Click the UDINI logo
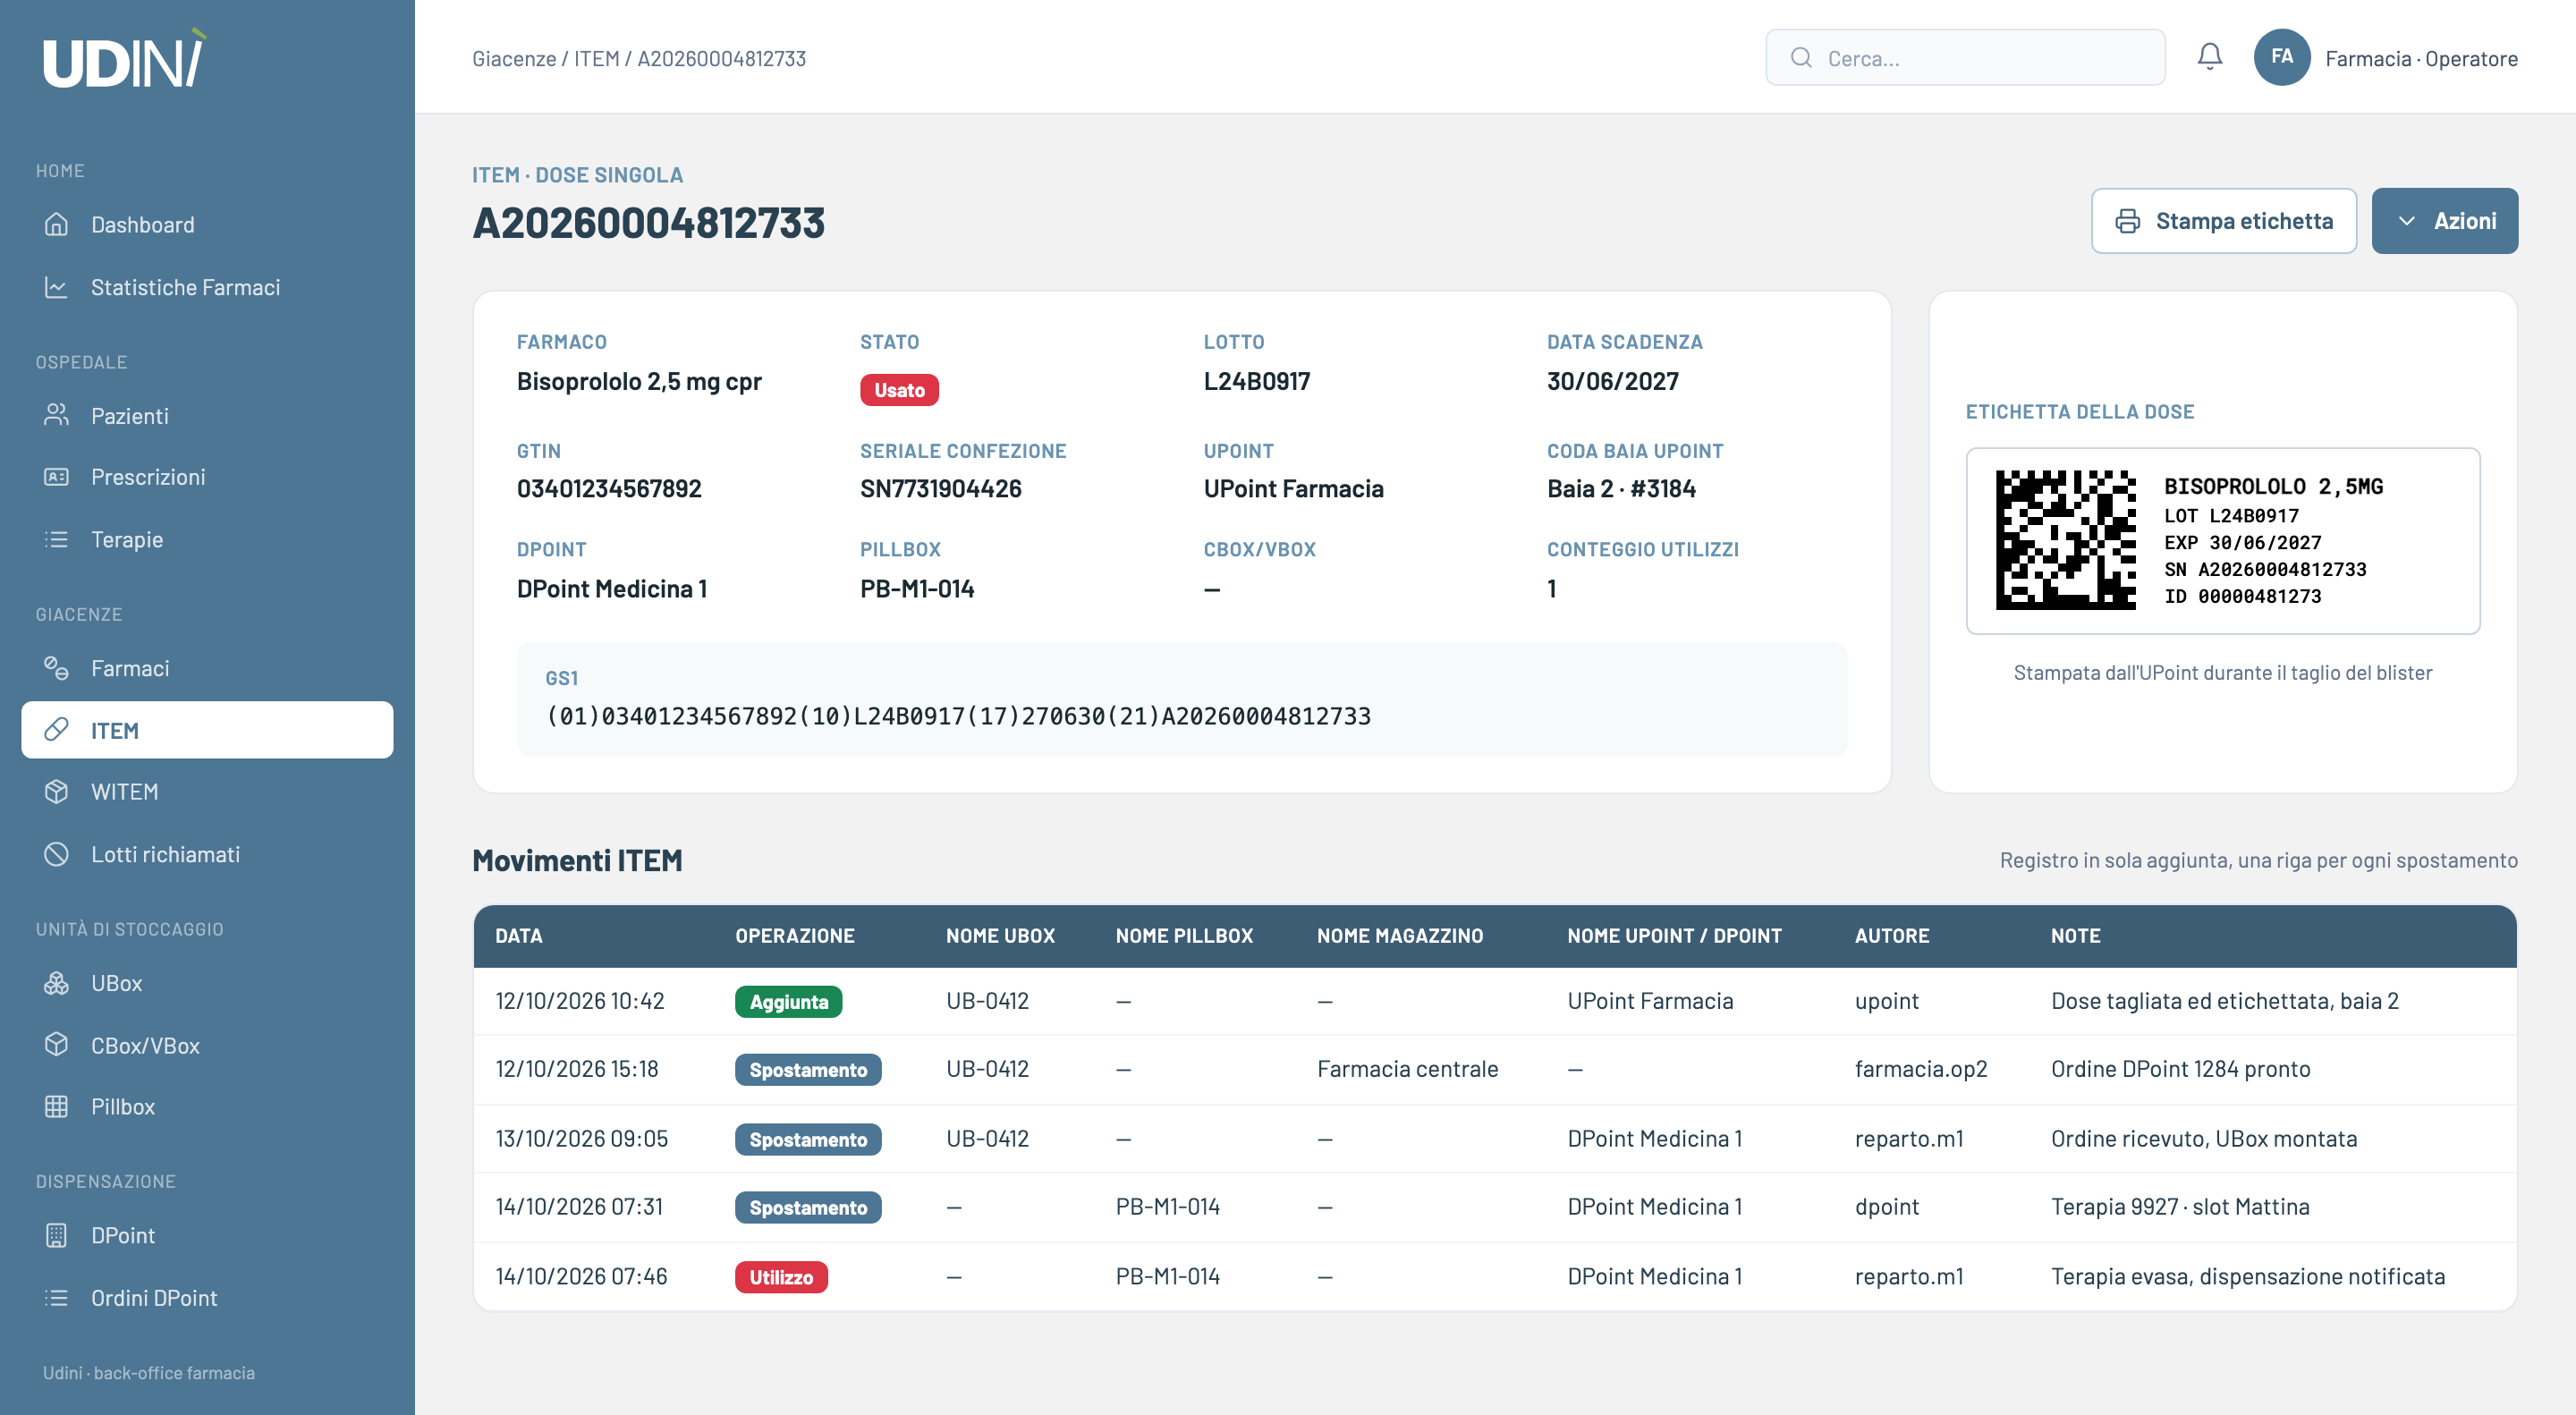Screen dimensions: 2576x1415 (x=124, y=59)
